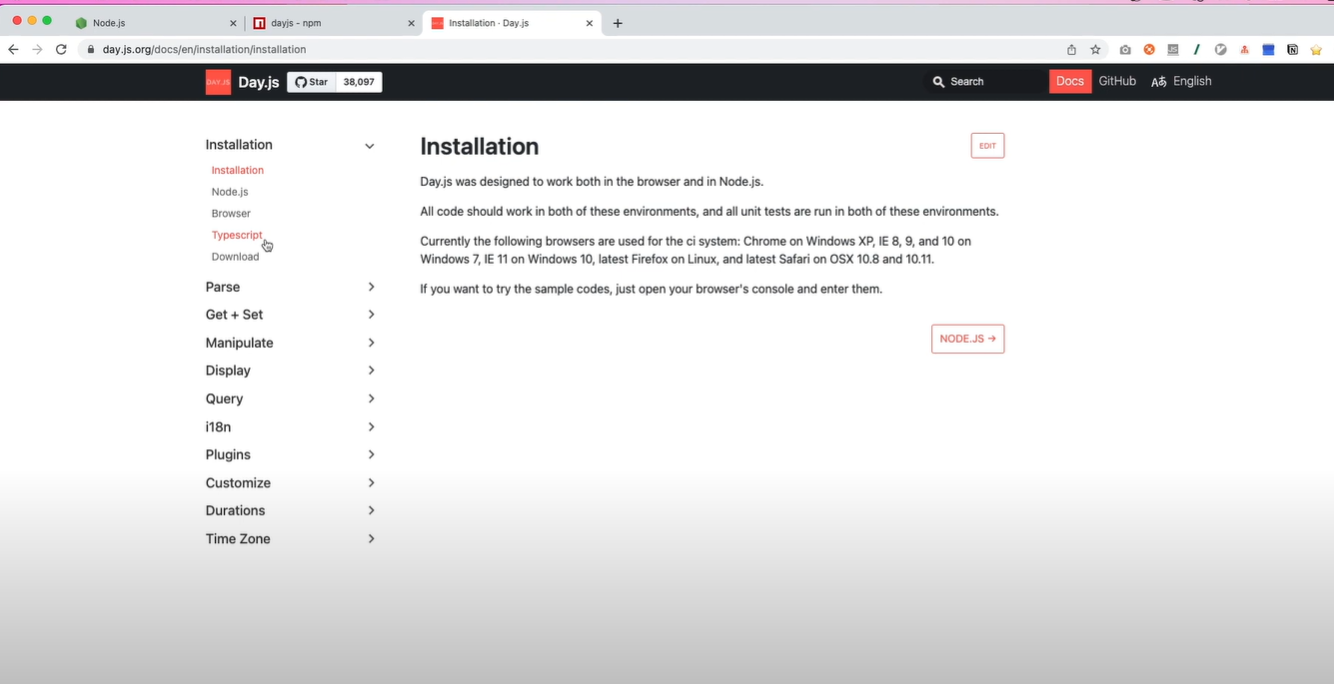This screenshot has height=684, width=1334.
Task: Open the Docs navigation item
Action: click(x=1070, y=81)
